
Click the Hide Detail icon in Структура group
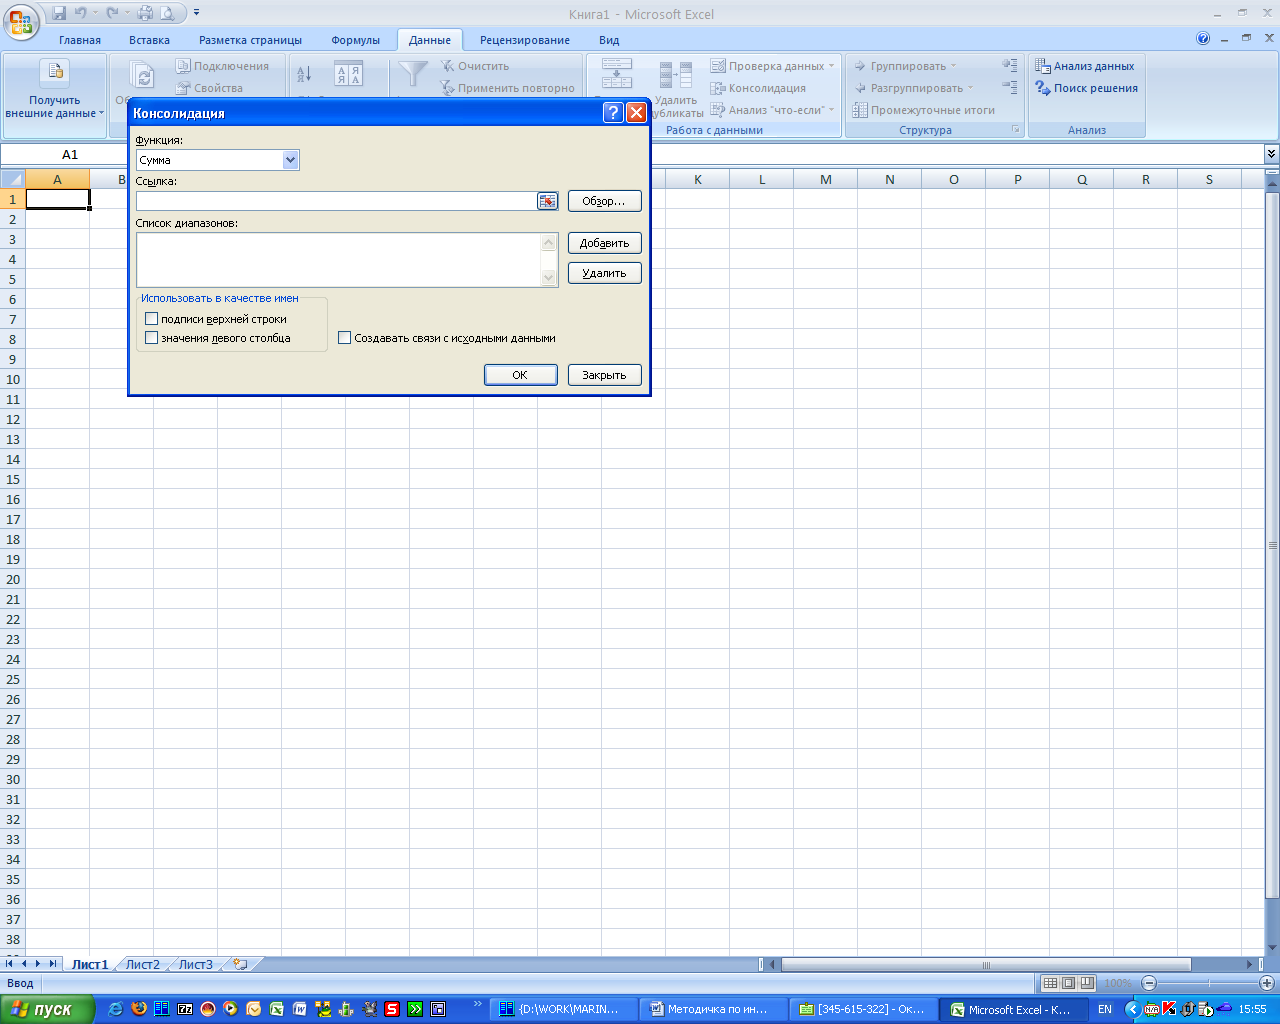click(1010, 88)
